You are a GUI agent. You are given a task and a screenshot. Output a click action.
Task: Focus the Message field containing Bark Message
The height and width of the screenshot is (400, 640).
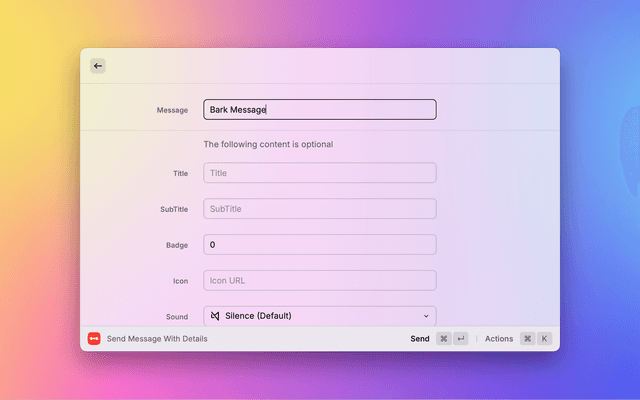click(319, 110)
